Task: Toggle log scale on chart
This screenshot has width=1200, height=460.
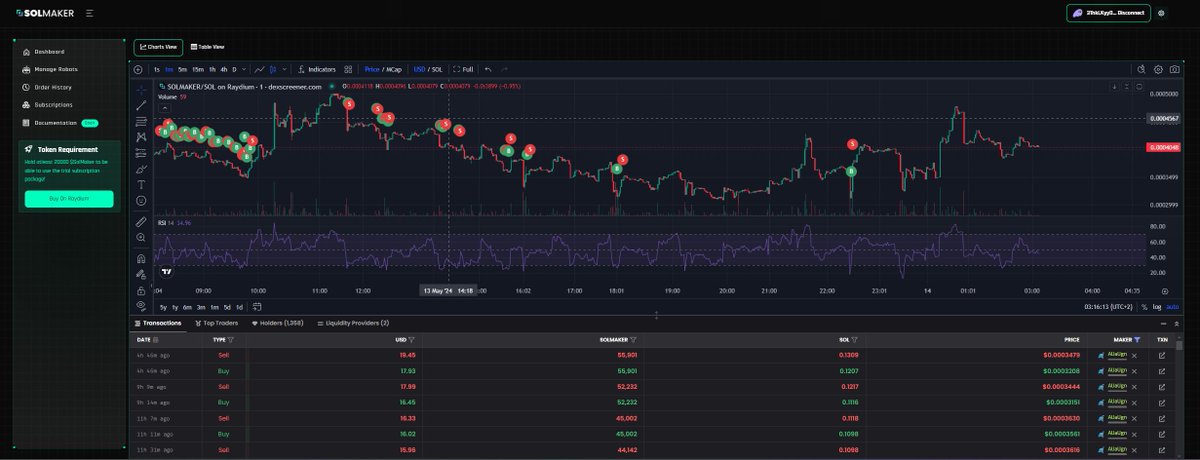Action: point(1157,307)
